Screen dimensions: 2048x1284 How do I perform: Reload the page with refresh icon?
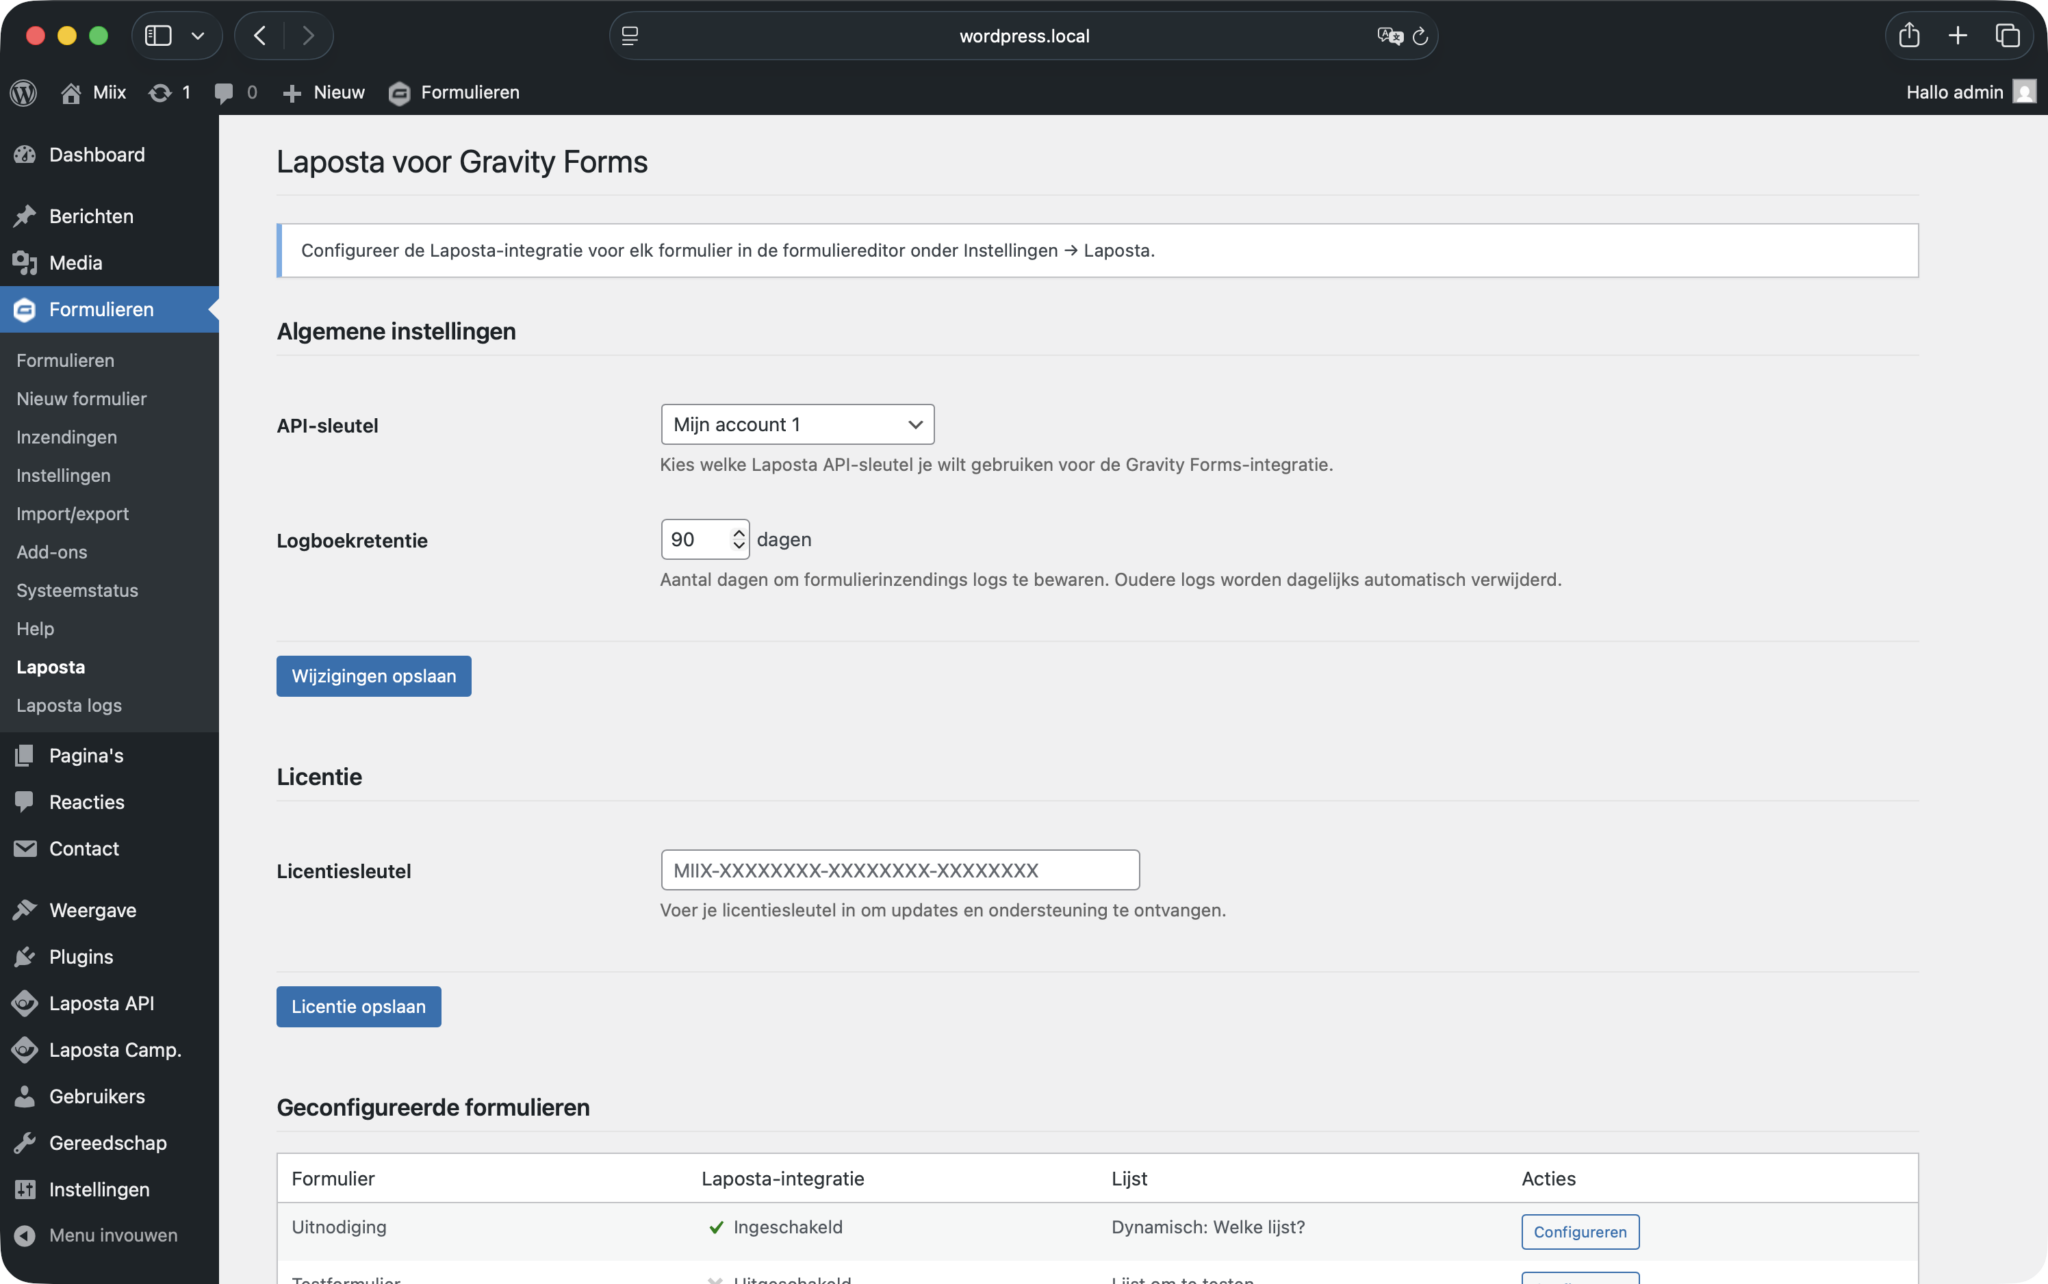(x=1420, y=36)
